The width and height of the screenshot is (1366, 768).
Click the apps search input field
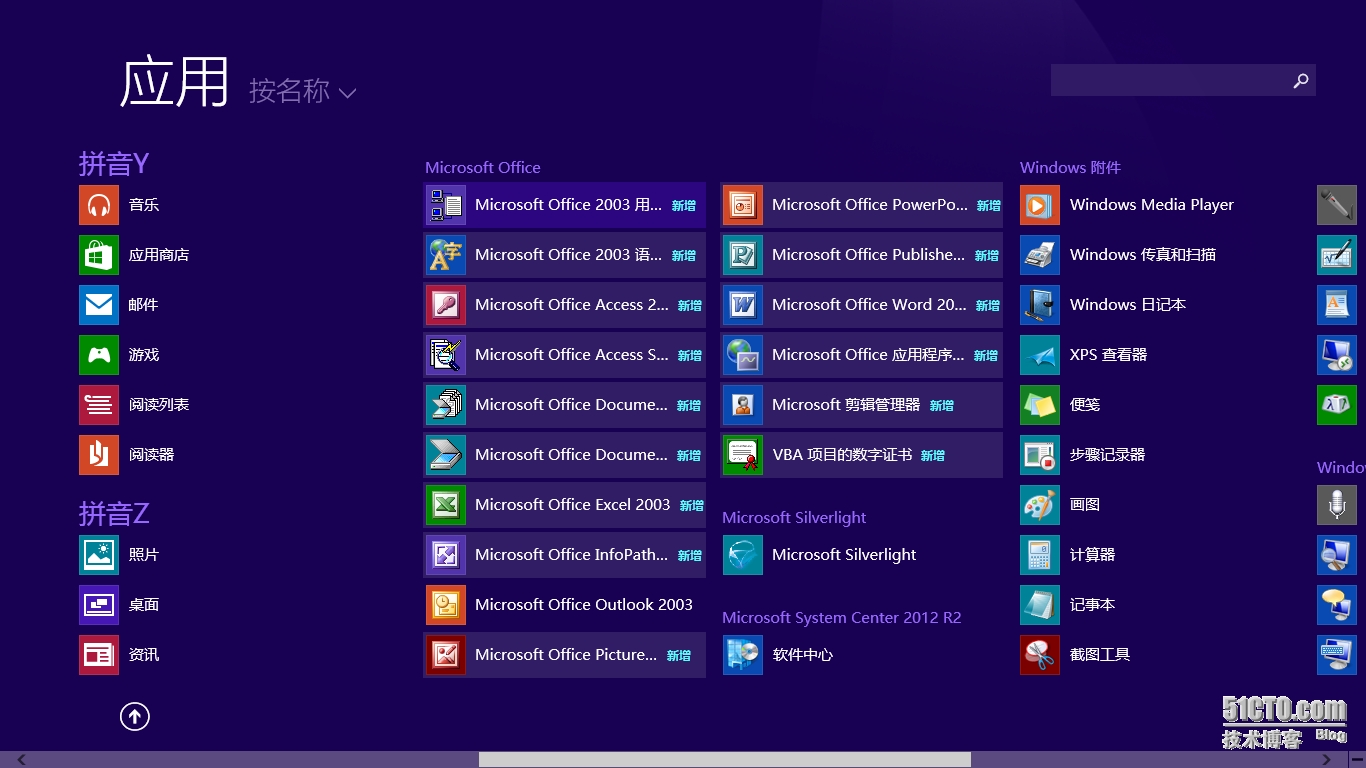1168,80
